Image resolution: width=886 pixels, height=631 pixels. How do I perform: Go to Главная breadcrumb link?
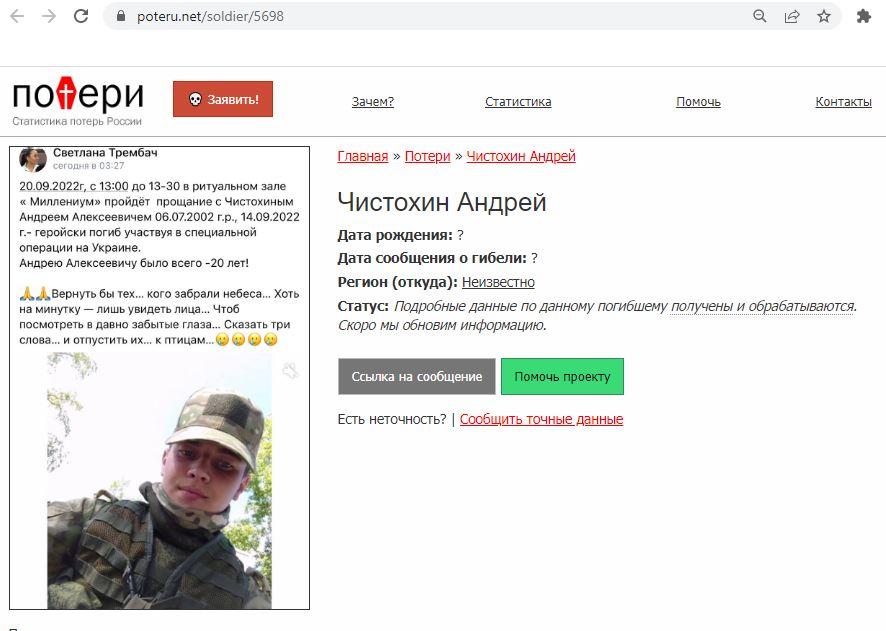363,156
